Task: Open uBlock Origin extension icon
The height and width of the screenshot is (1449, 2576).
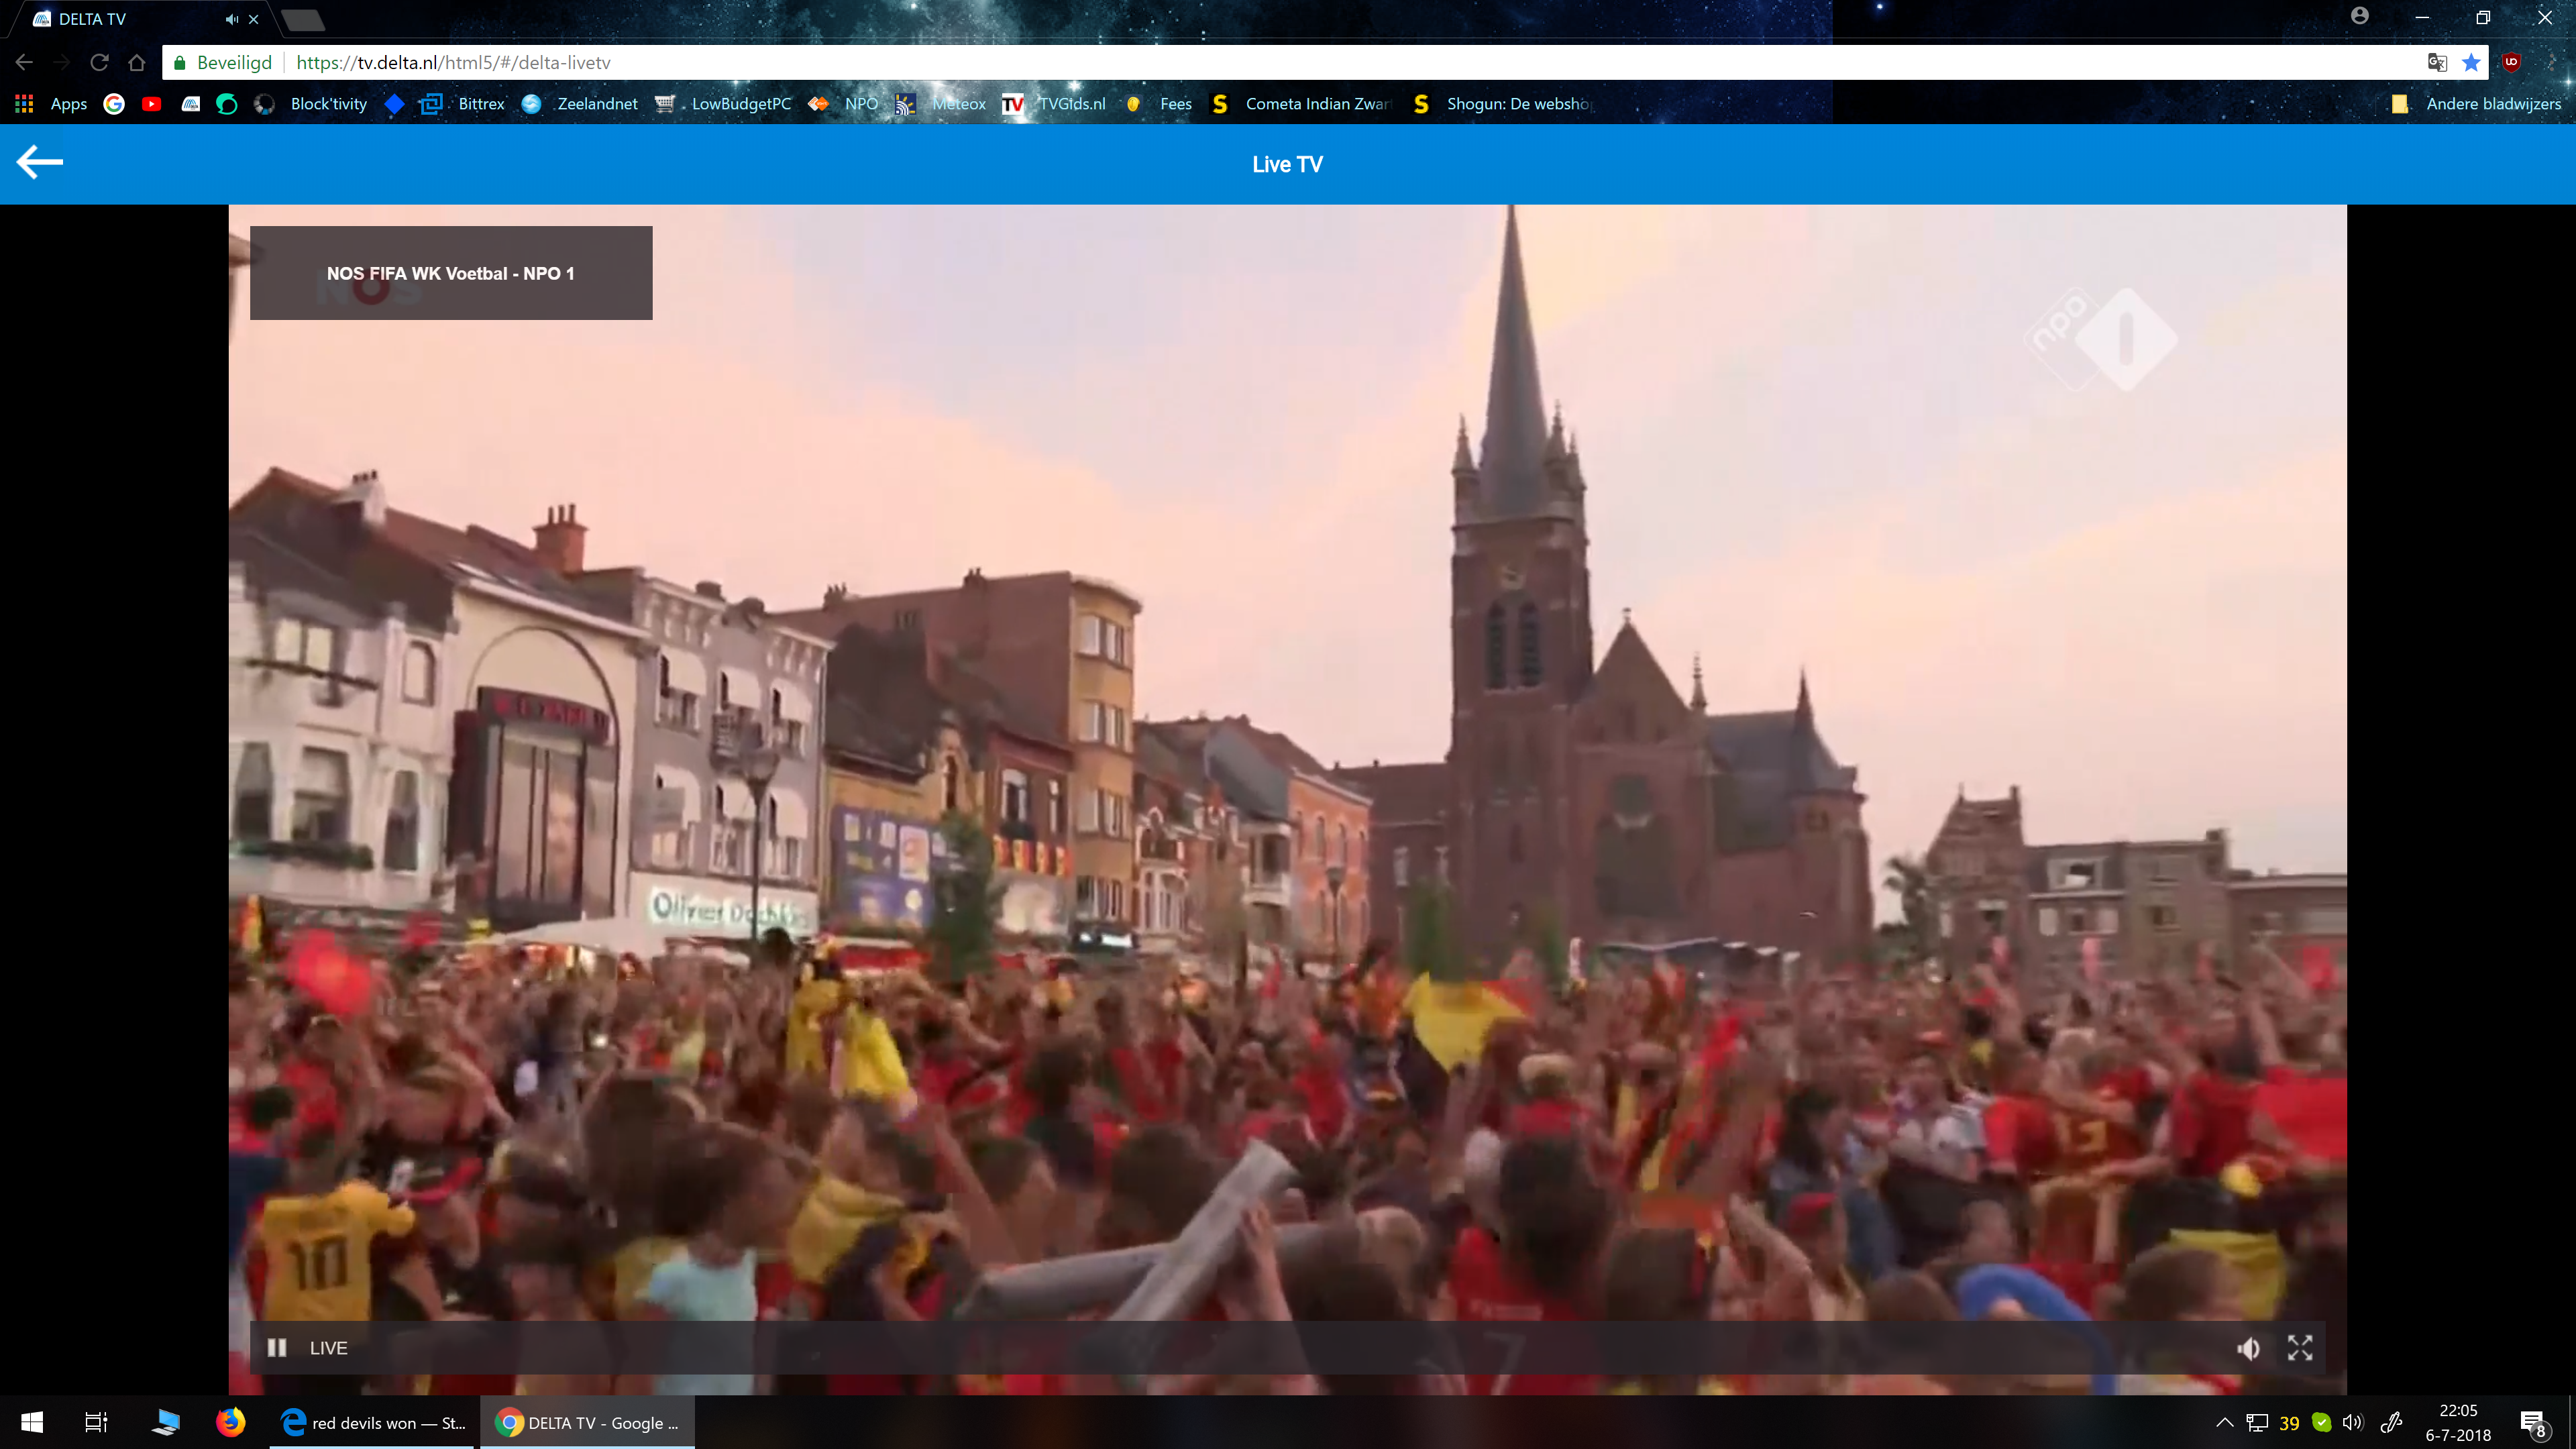Action: (2511, 63)
